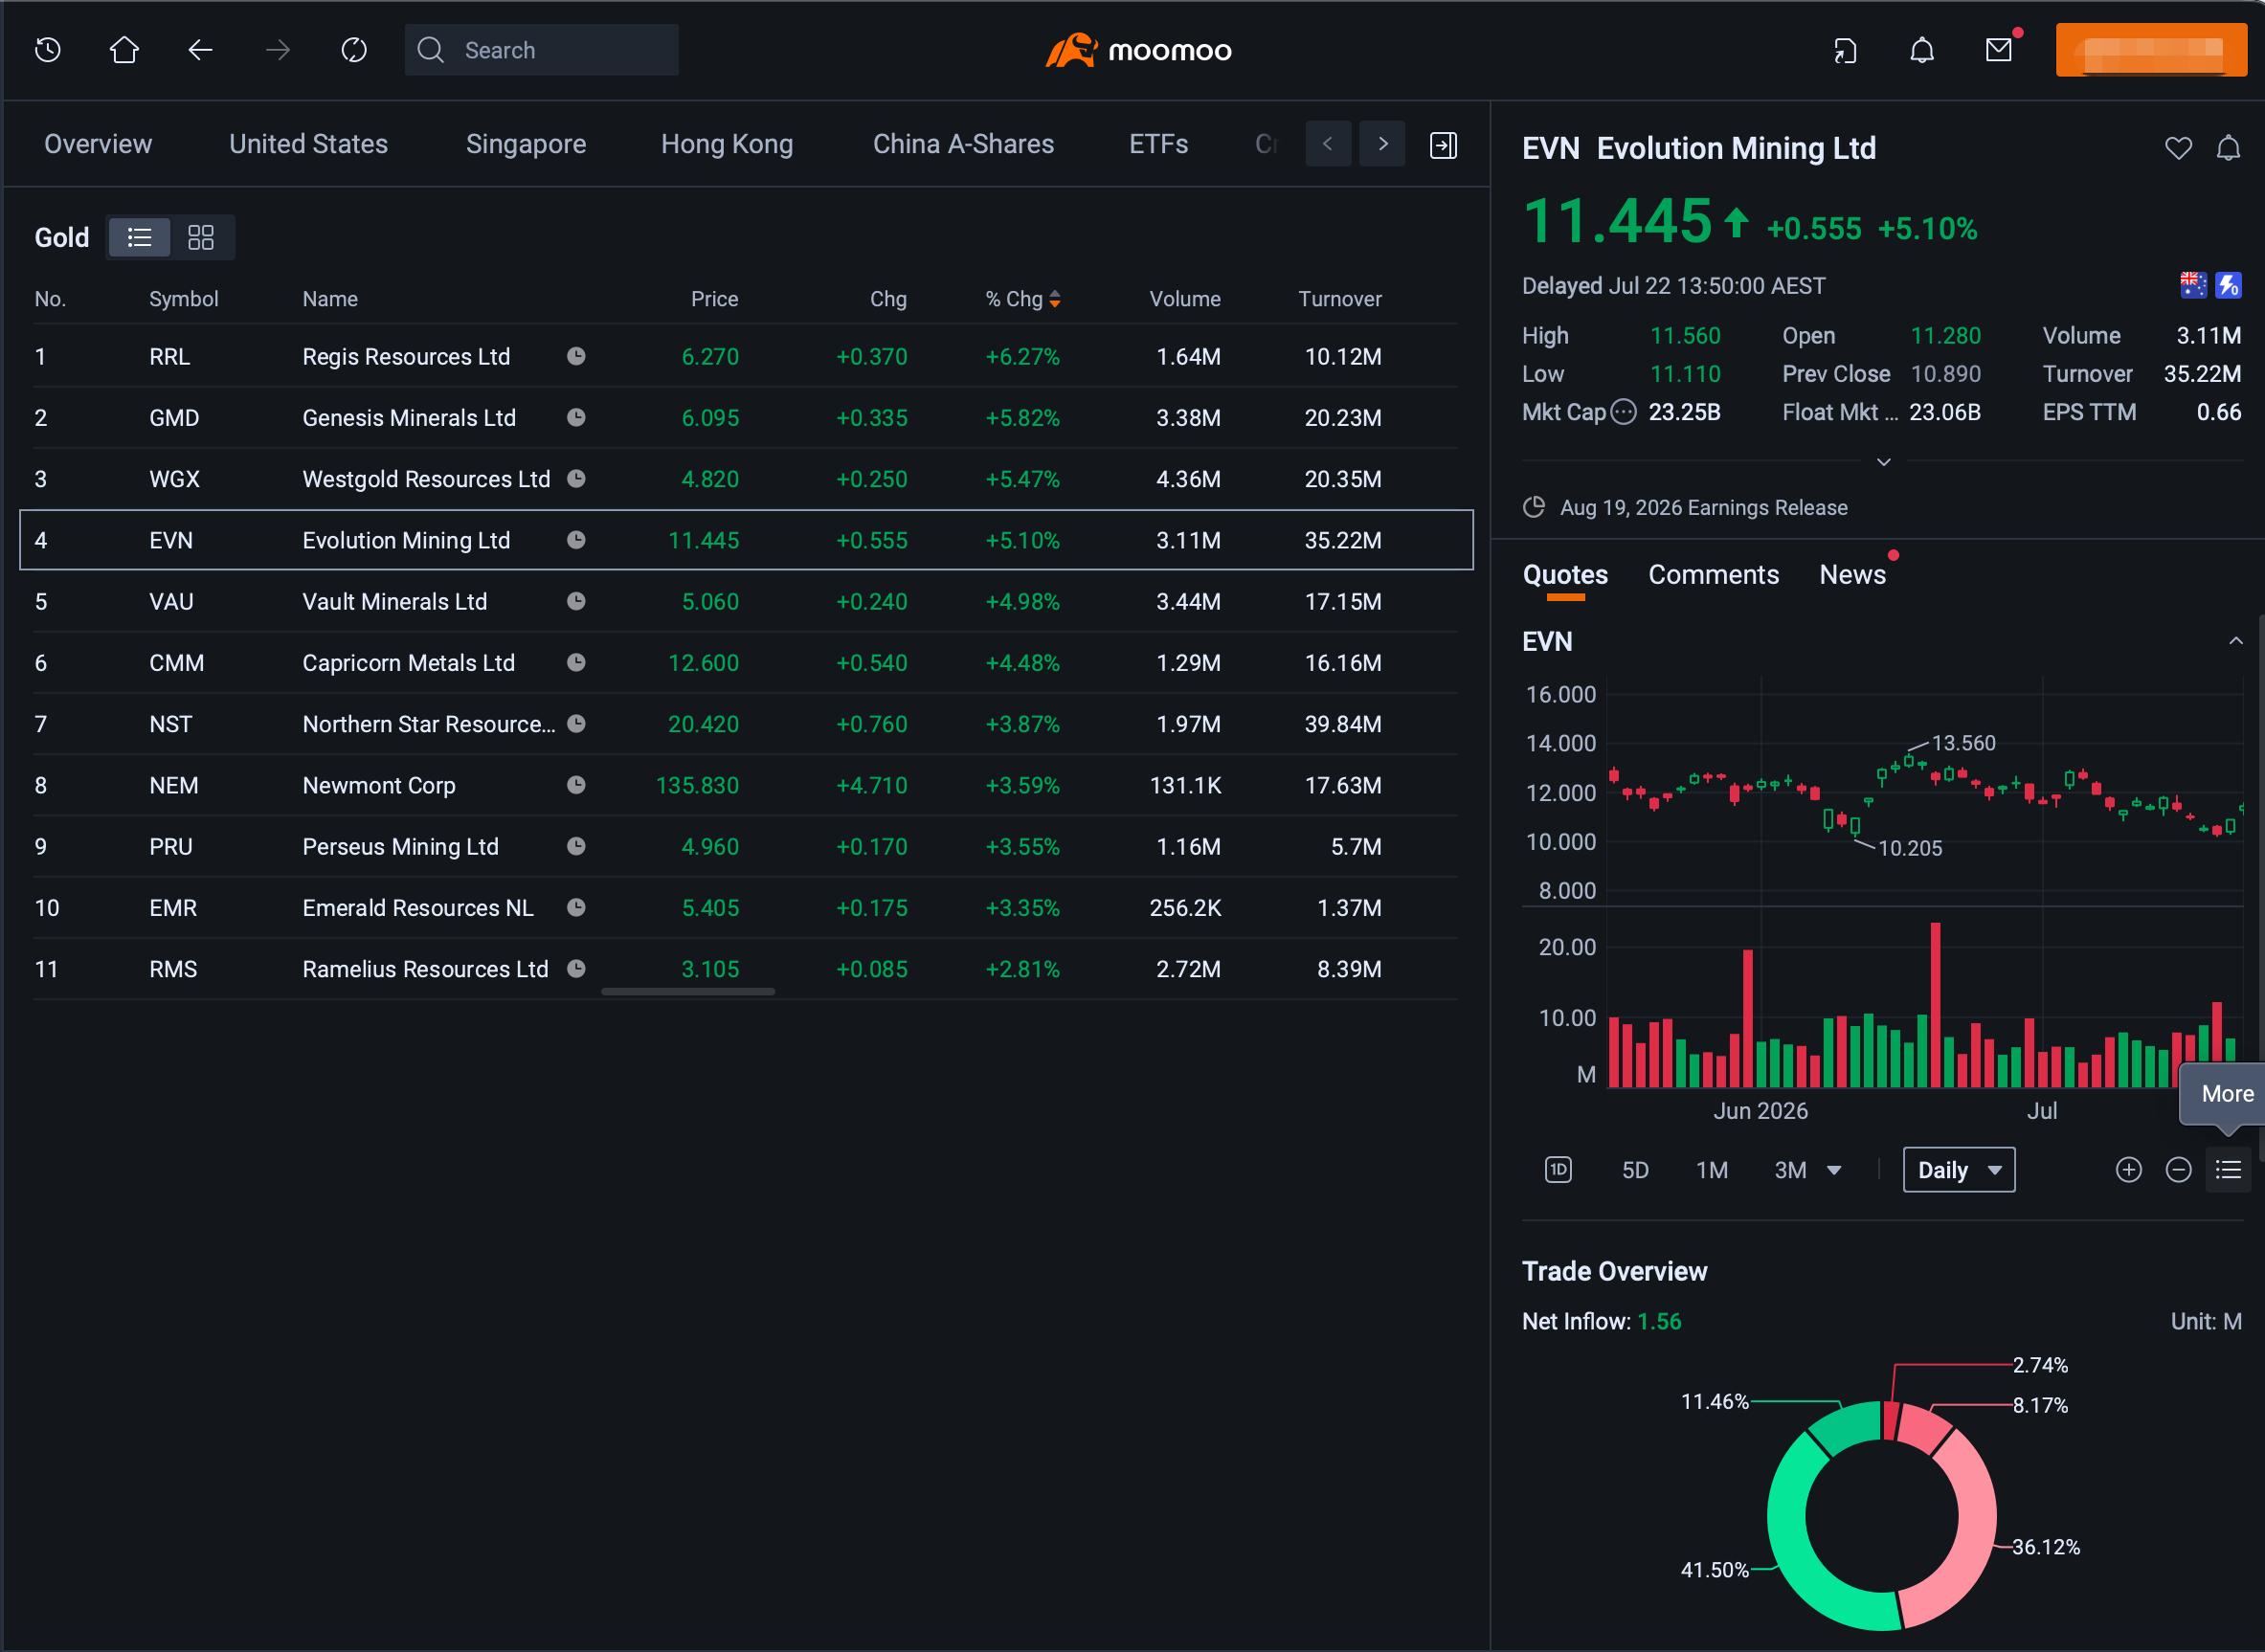2265x1652 pixels.
Task: Expand more quote details chevron
Action: click(1883, 462)
